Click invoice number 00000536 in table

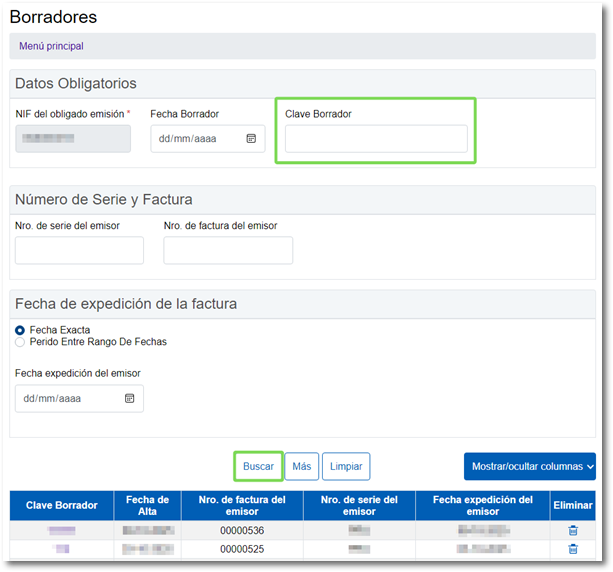pos(241,531)
